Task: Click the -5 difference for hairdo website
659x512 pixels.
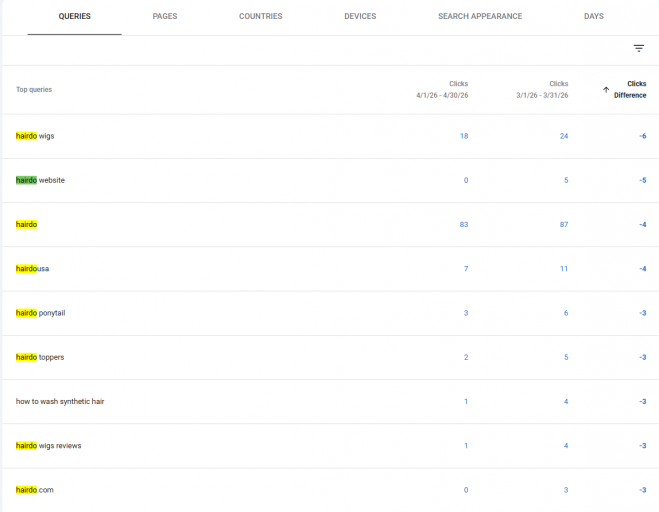Action: [643, 180]
